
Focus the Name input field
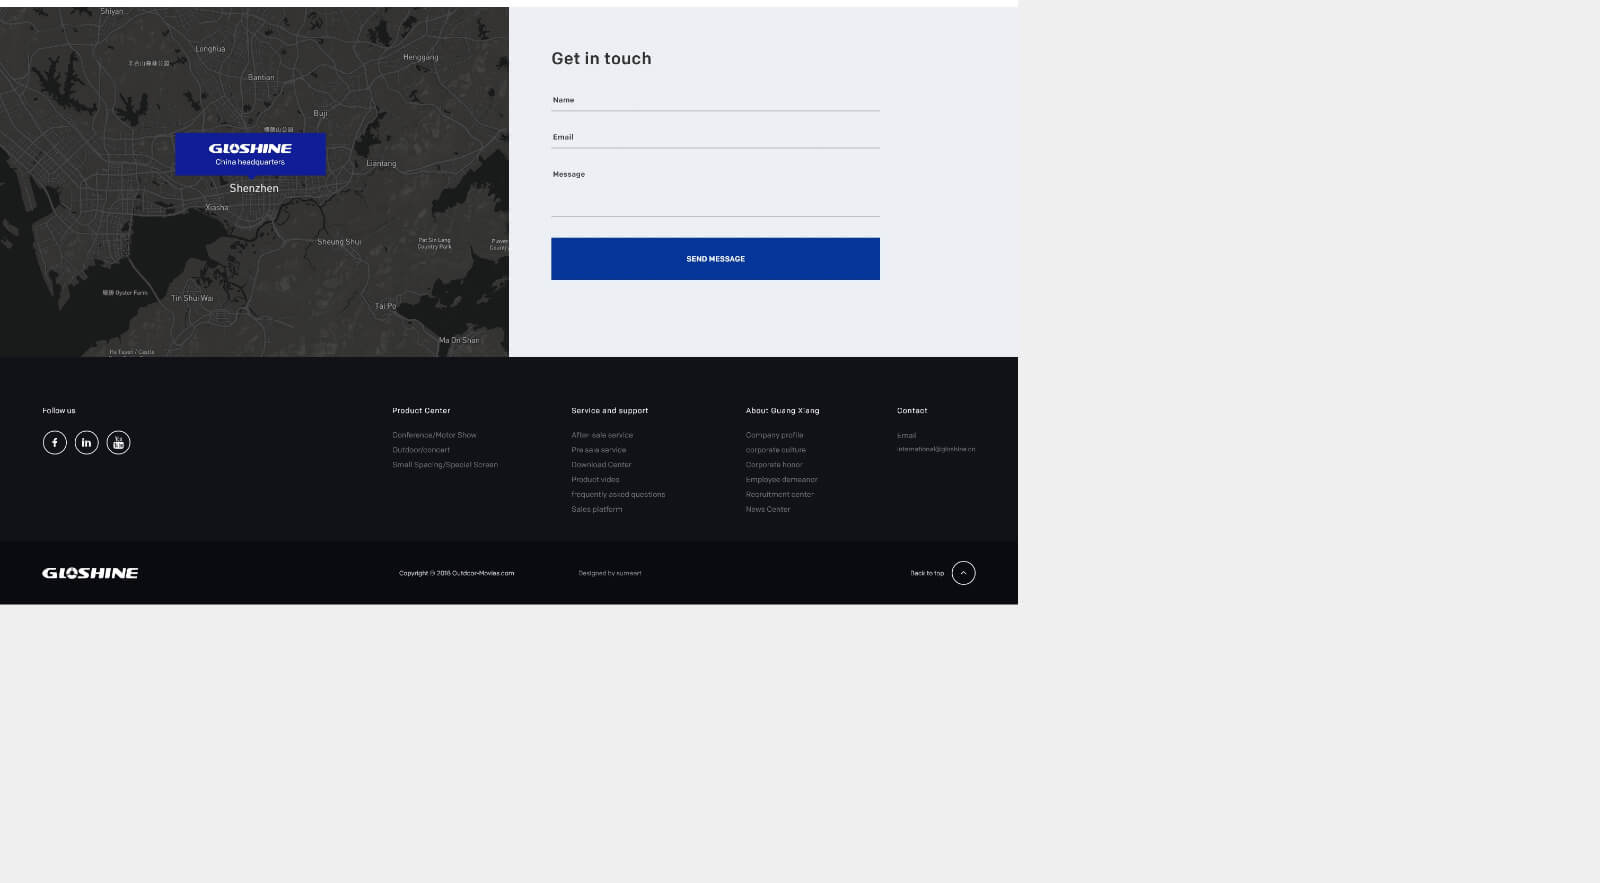715,101
